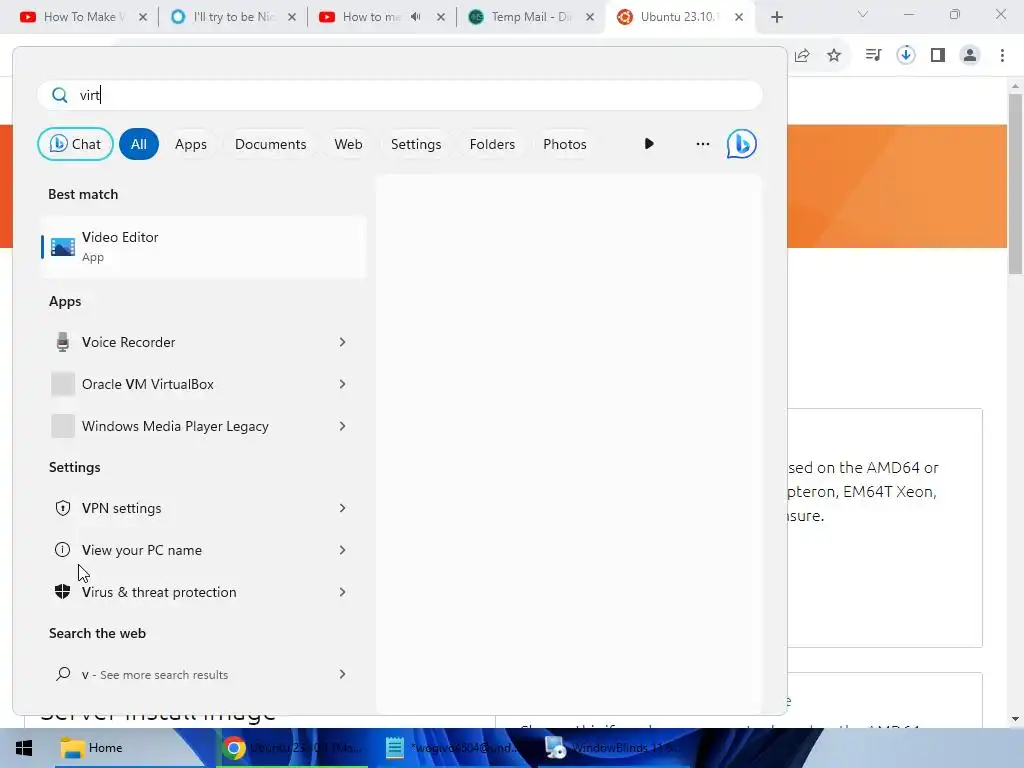Open the Notepad window in taskbar

click(452, 748)
